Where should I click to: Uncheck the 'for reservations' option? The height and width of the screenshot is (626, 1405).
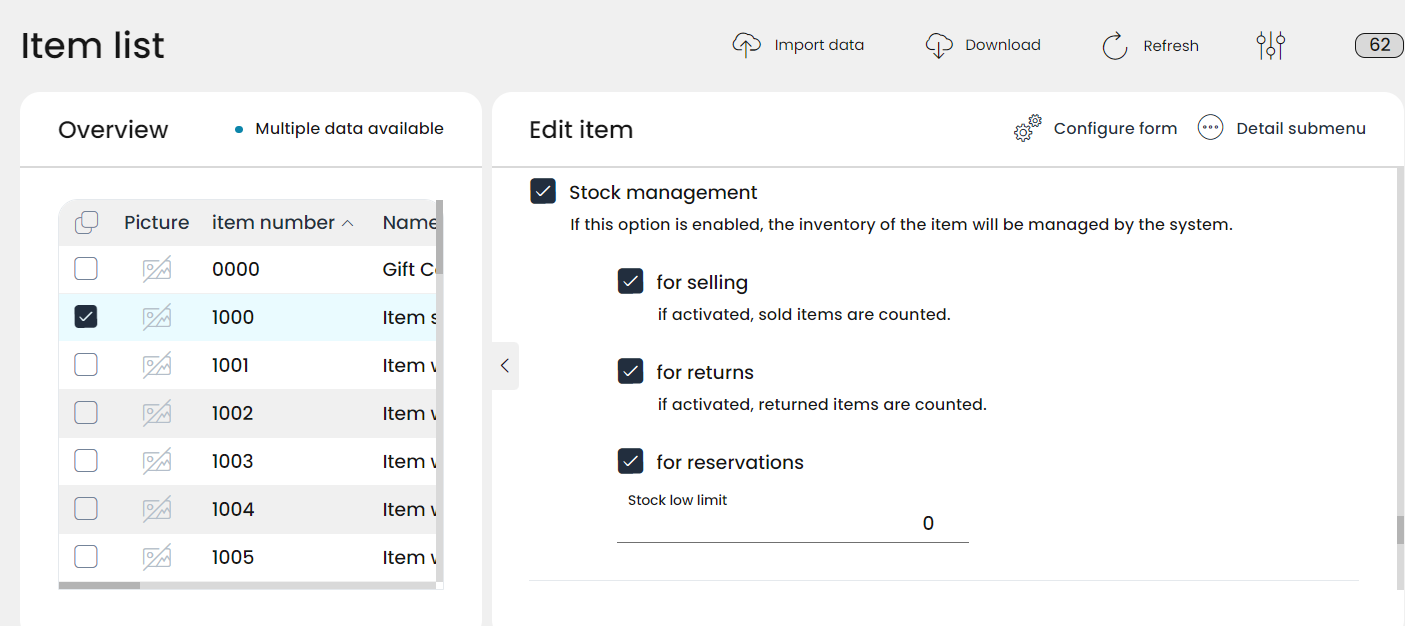tap(630, 462)
